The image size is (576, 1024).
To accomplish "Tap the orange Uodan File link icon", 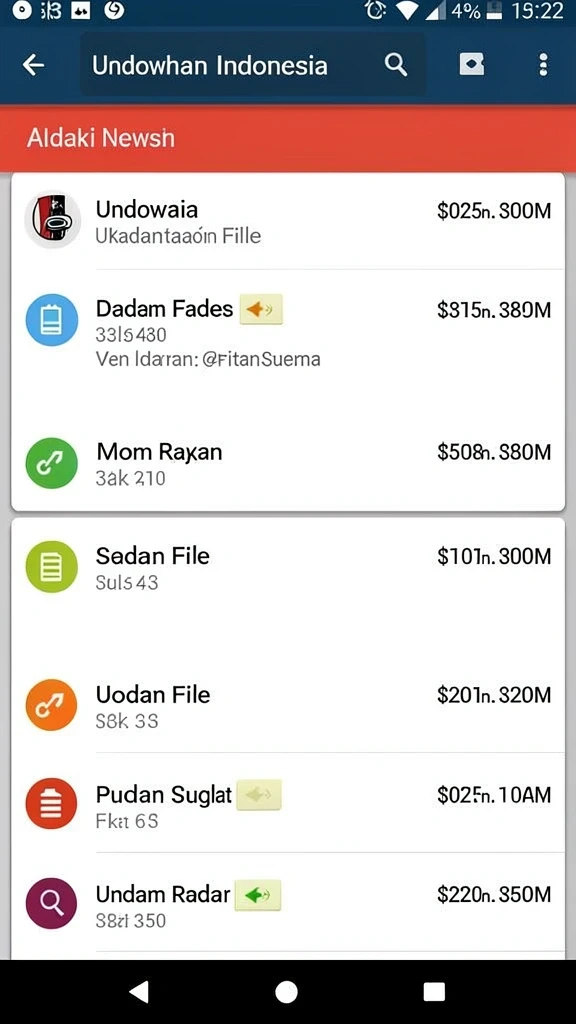I will (x=52, y=705).
